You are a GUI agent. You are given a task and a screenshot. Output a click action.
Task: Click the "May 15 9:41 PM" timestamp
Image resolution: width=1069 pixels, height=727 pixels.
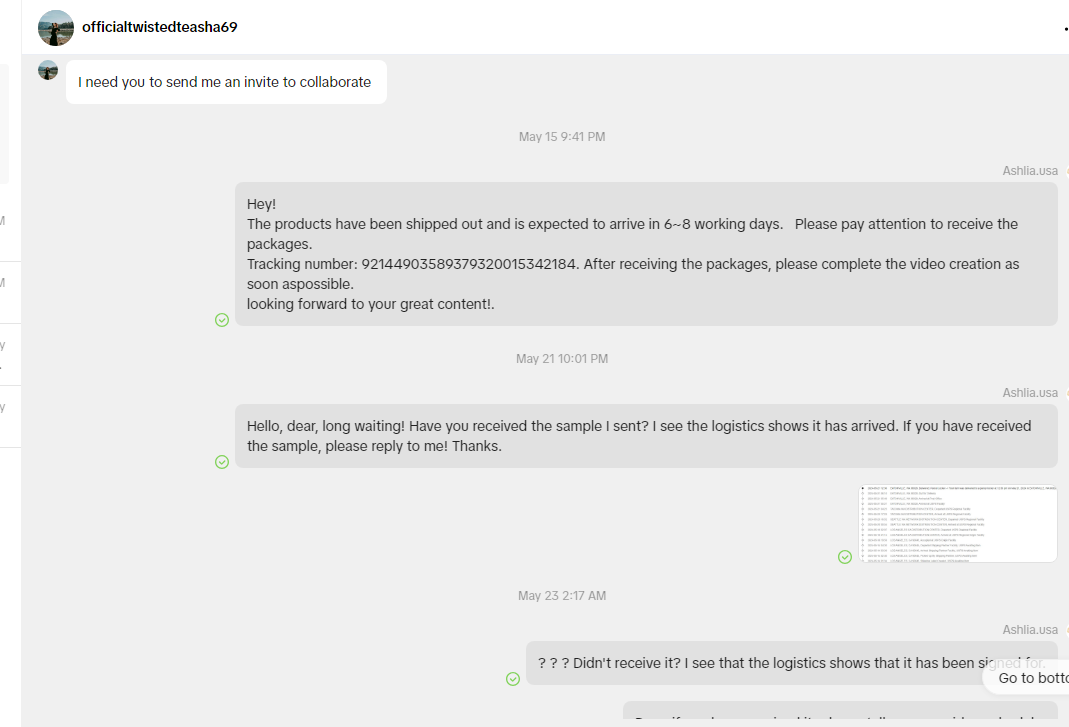[562, 137]
